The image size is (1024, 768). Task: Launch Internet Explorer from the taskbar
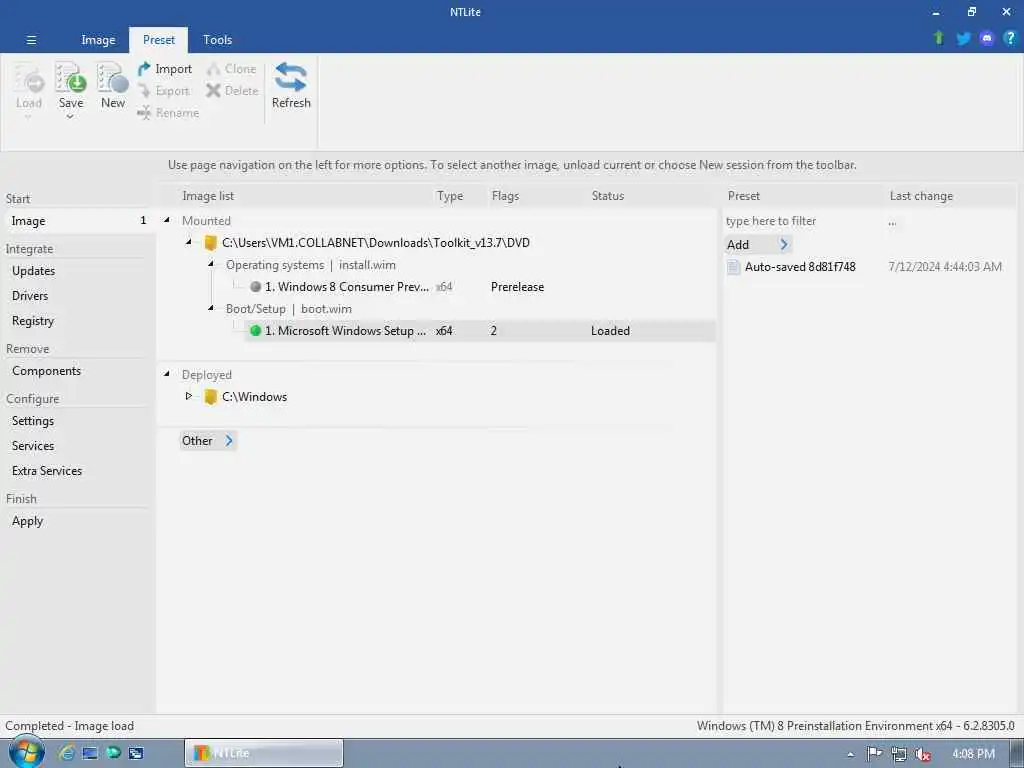tap(66, 753)
